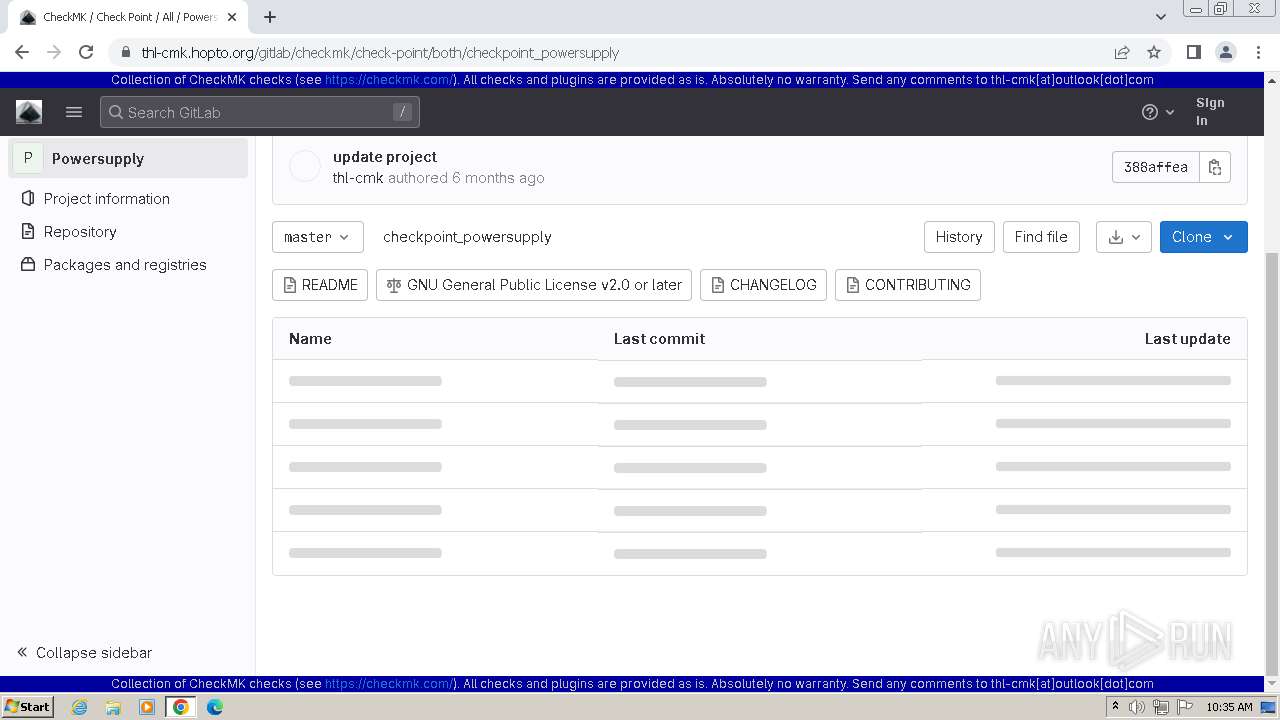
Task: Launch Internet Explorer from taskbar
Action: [x=80, y=707]
